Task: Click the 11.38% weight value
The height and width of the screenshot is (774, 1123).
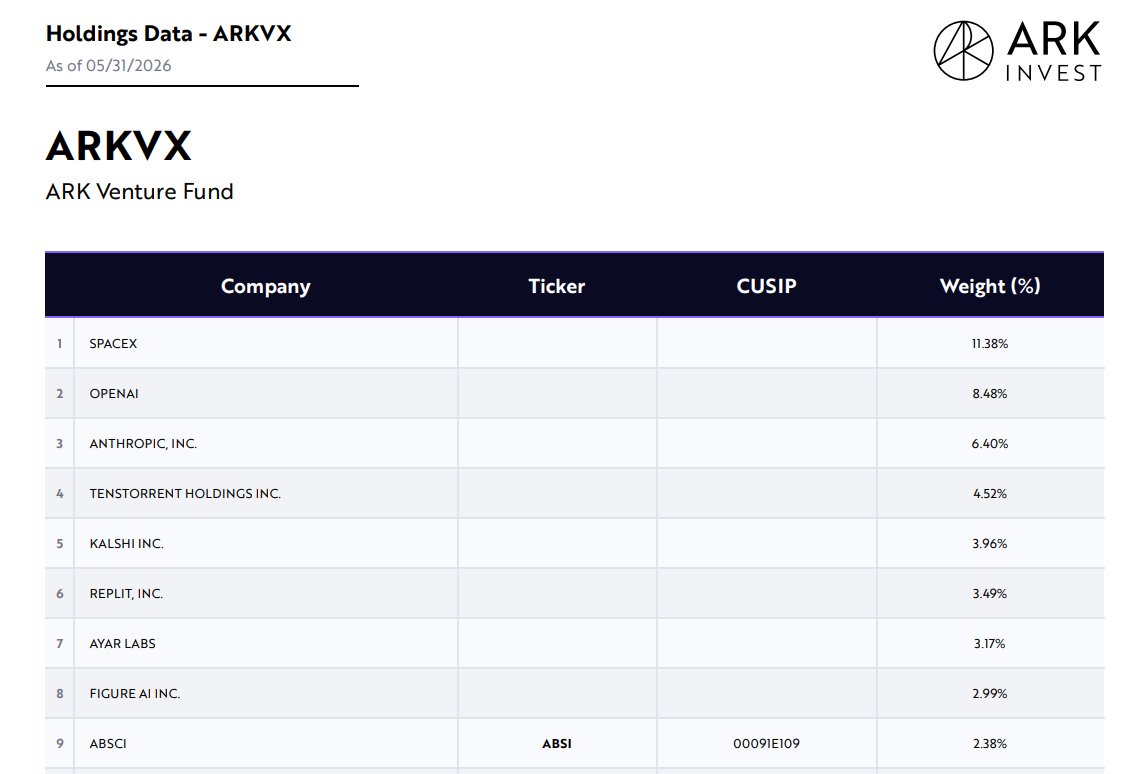Action: [x=990, y=344]
